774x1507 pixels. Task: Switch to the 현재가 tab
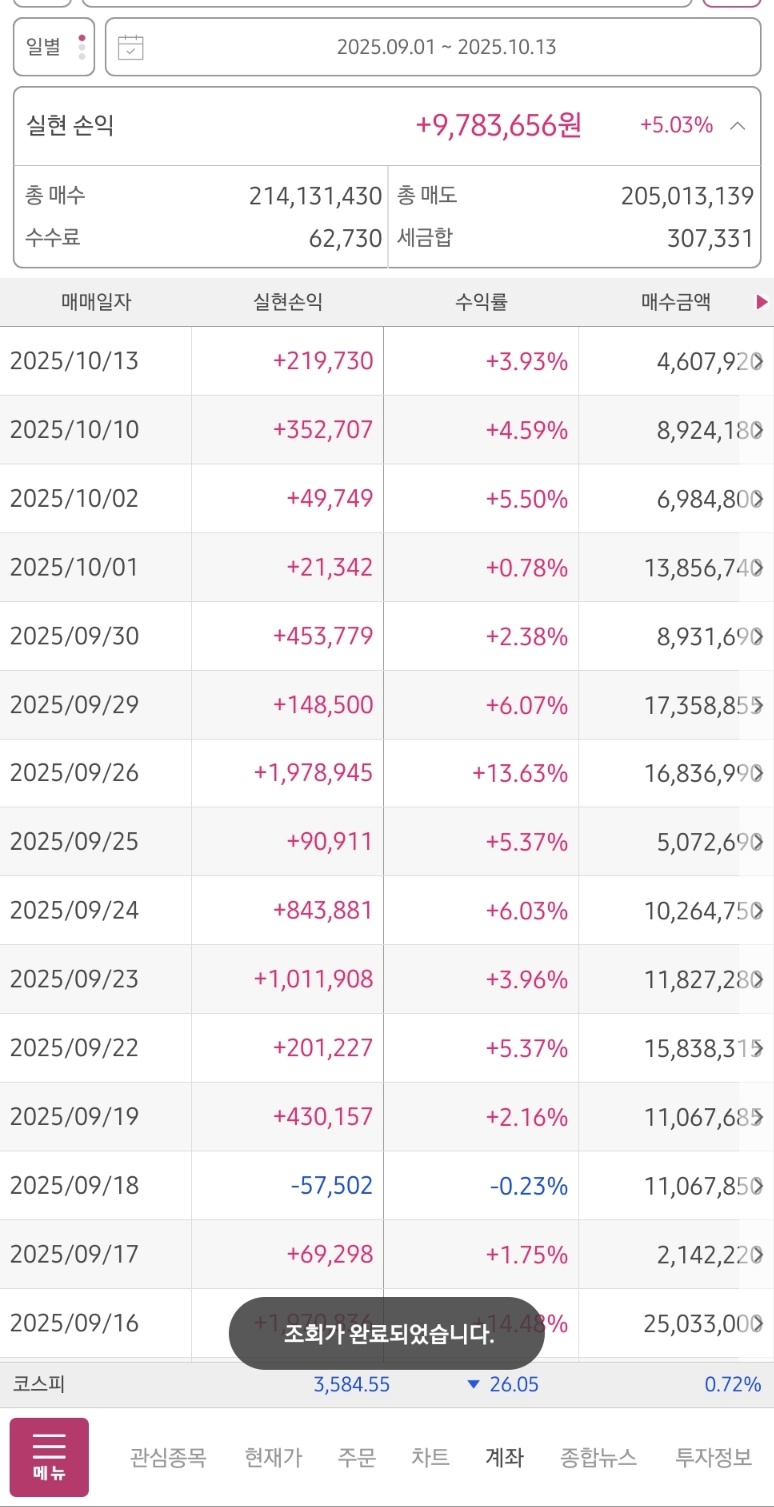click(273, 1457)
